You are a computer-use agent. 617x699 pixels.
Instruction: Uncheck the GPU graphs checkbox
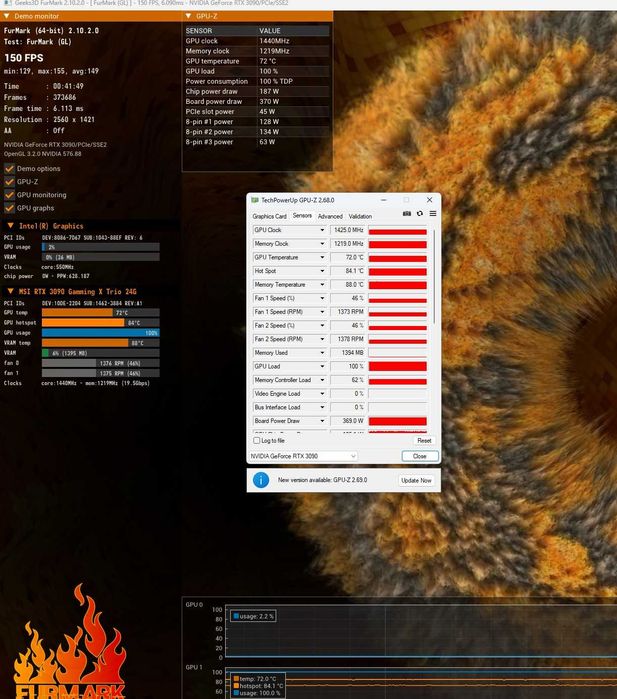click(9, 208)
